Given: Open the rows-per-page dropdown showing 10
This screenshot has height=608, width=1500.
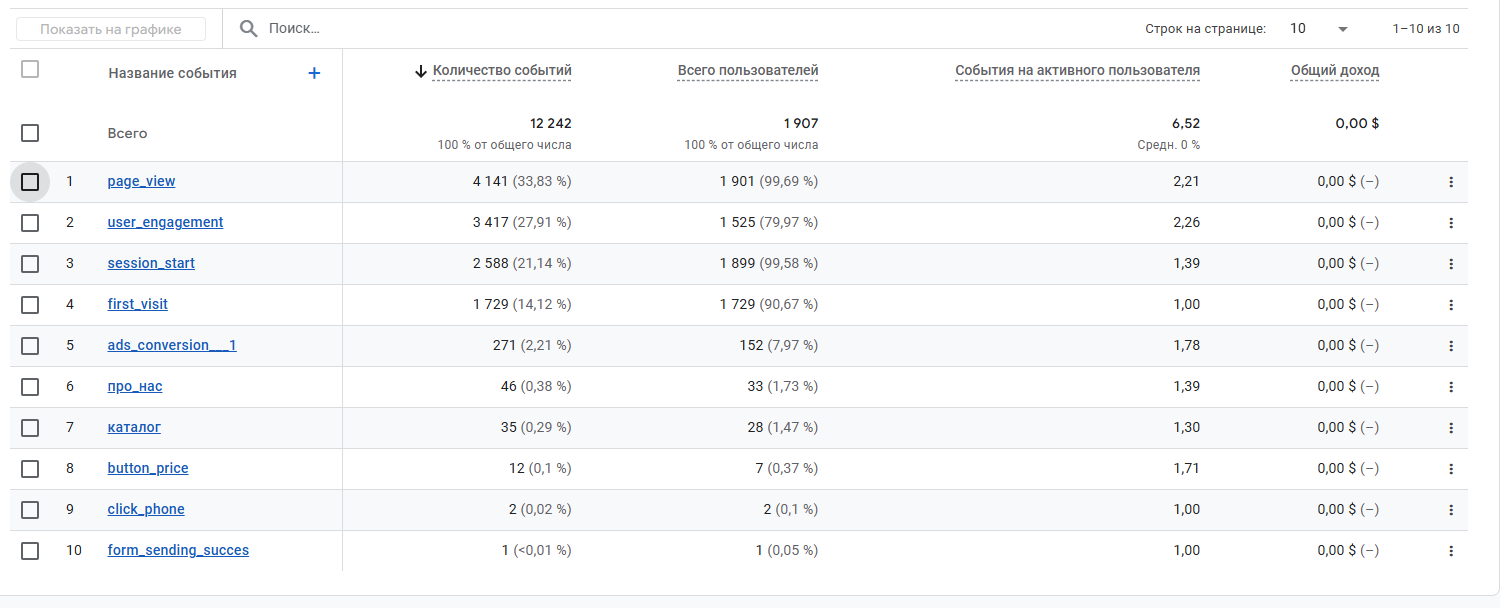Looking at the screenshot, I should pos(1319,29).
